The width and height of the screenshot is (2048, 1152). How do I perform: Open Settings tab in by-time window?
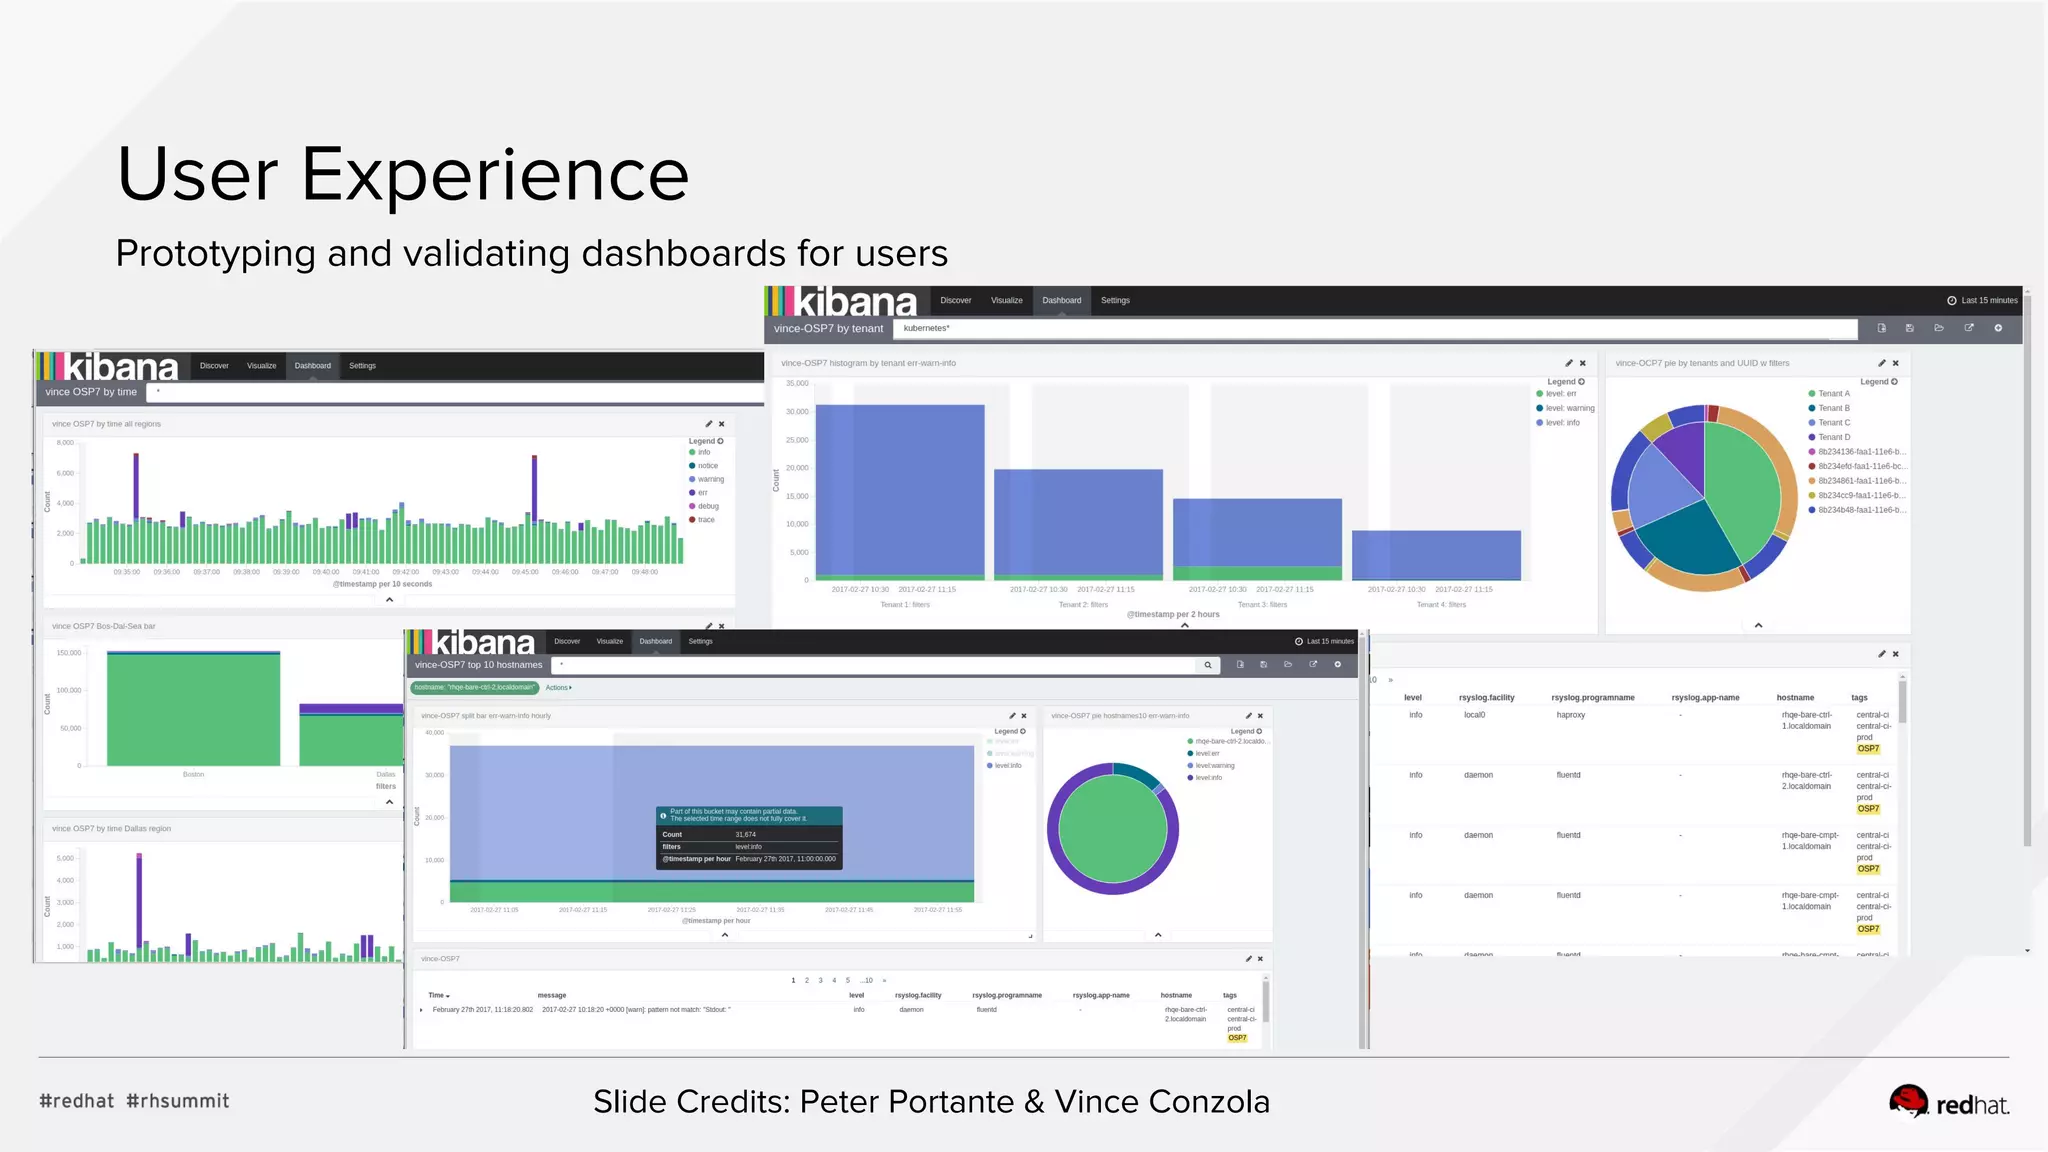[x=363, y=366]
